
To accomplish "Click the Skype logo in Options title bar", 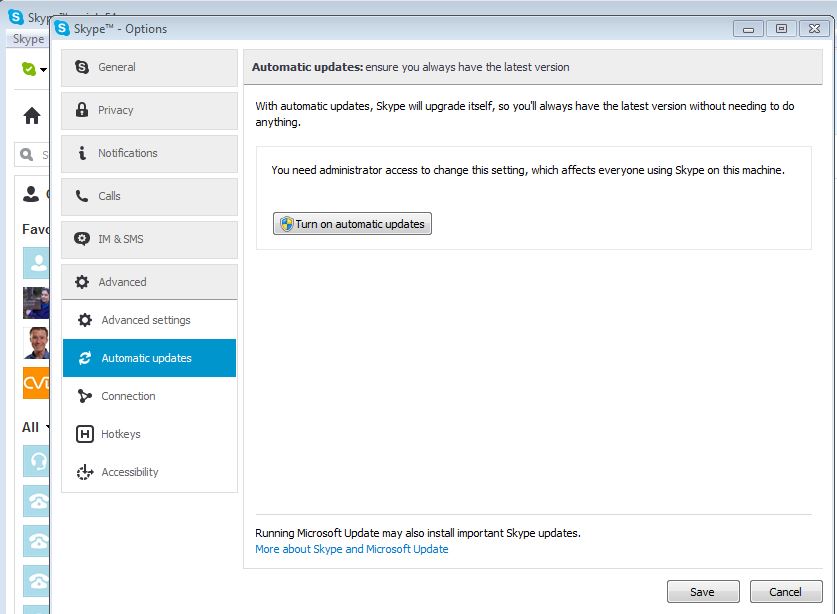I will [x=62, y=28].
